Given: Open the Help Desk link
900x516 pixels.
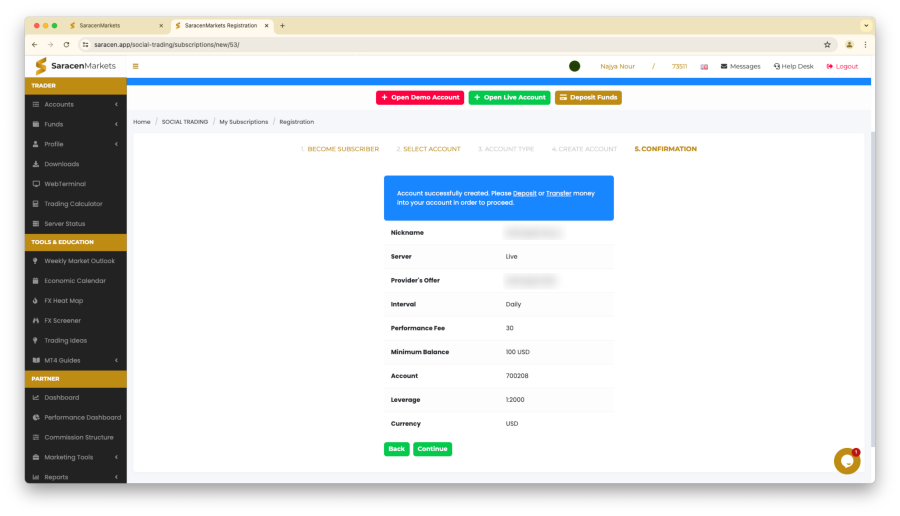Looking at the screenshot, I should (x=793, y=67).
